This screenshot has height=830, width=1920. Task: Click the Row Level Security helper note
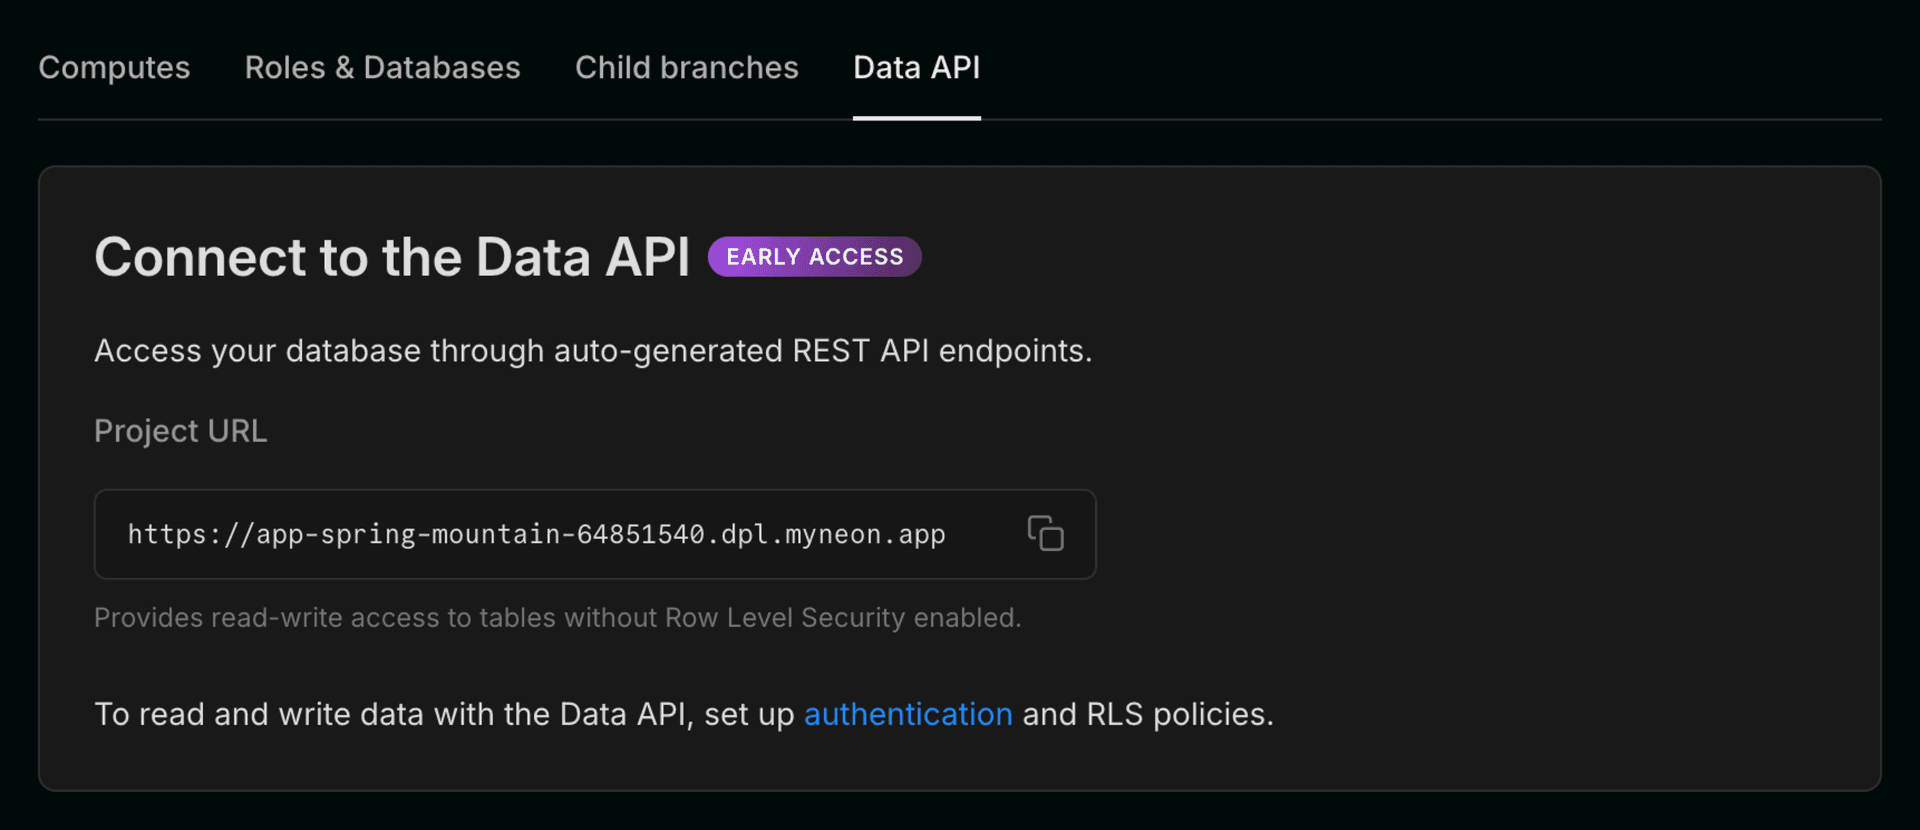[x=557, y=618]
